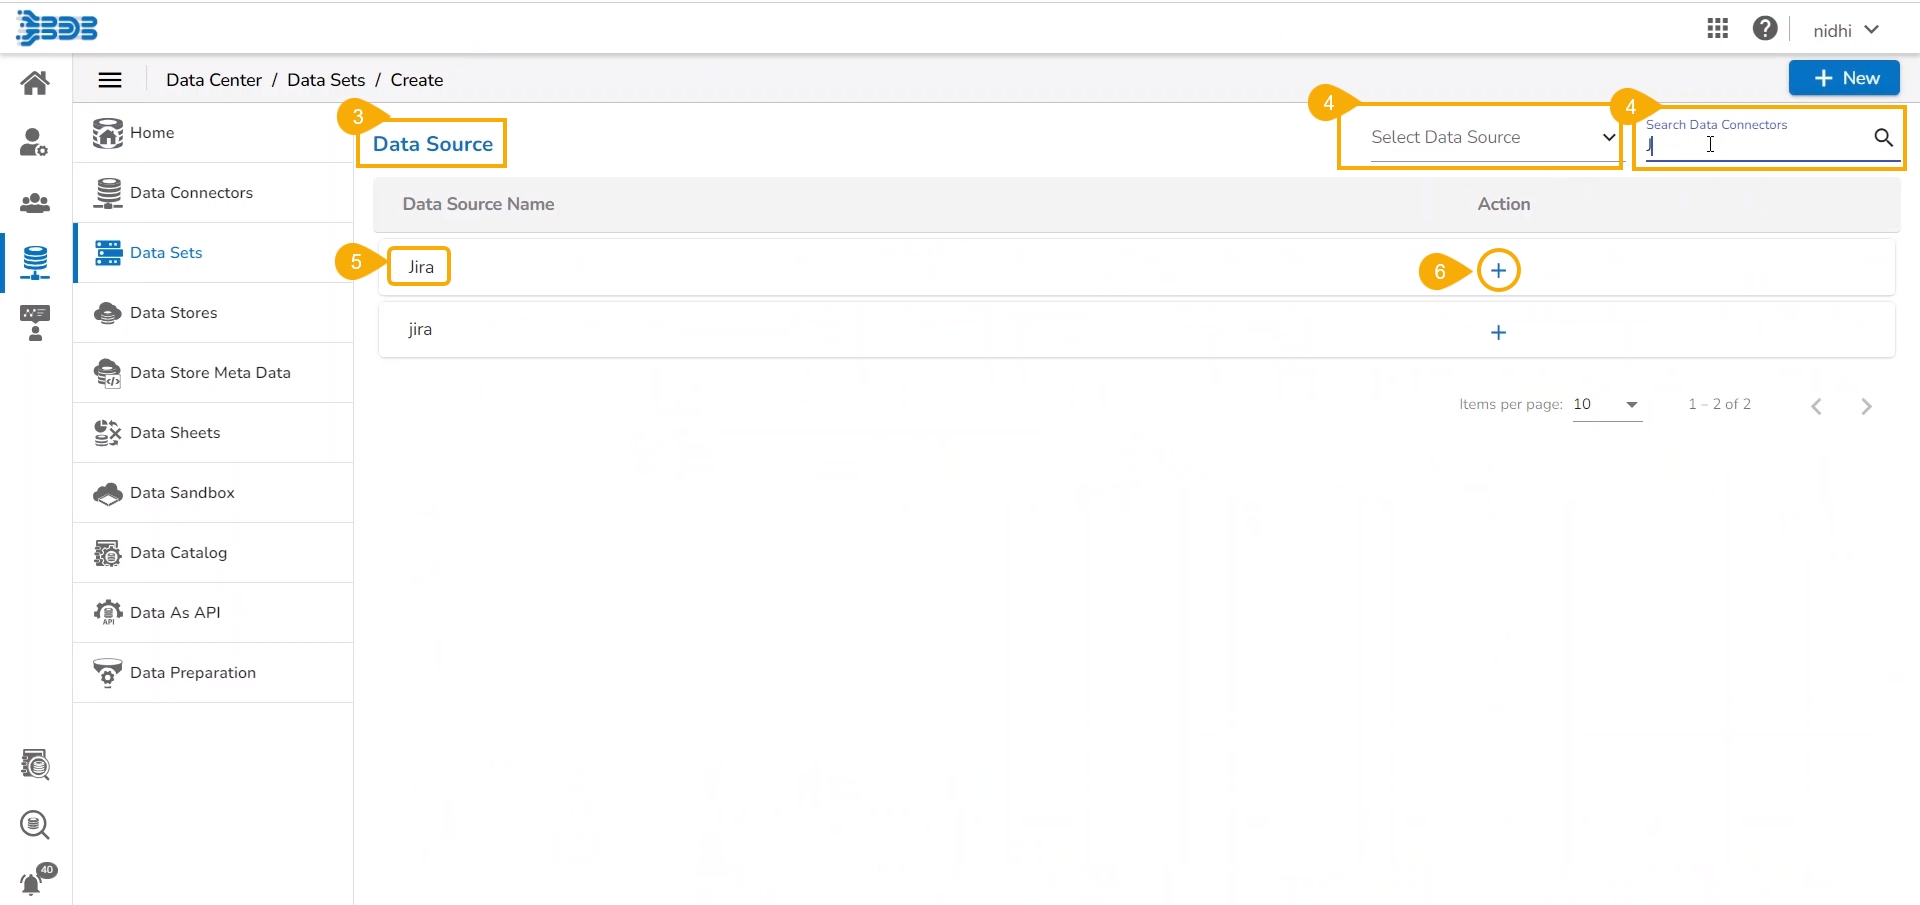Open the presentation icon in left rail

35,323
